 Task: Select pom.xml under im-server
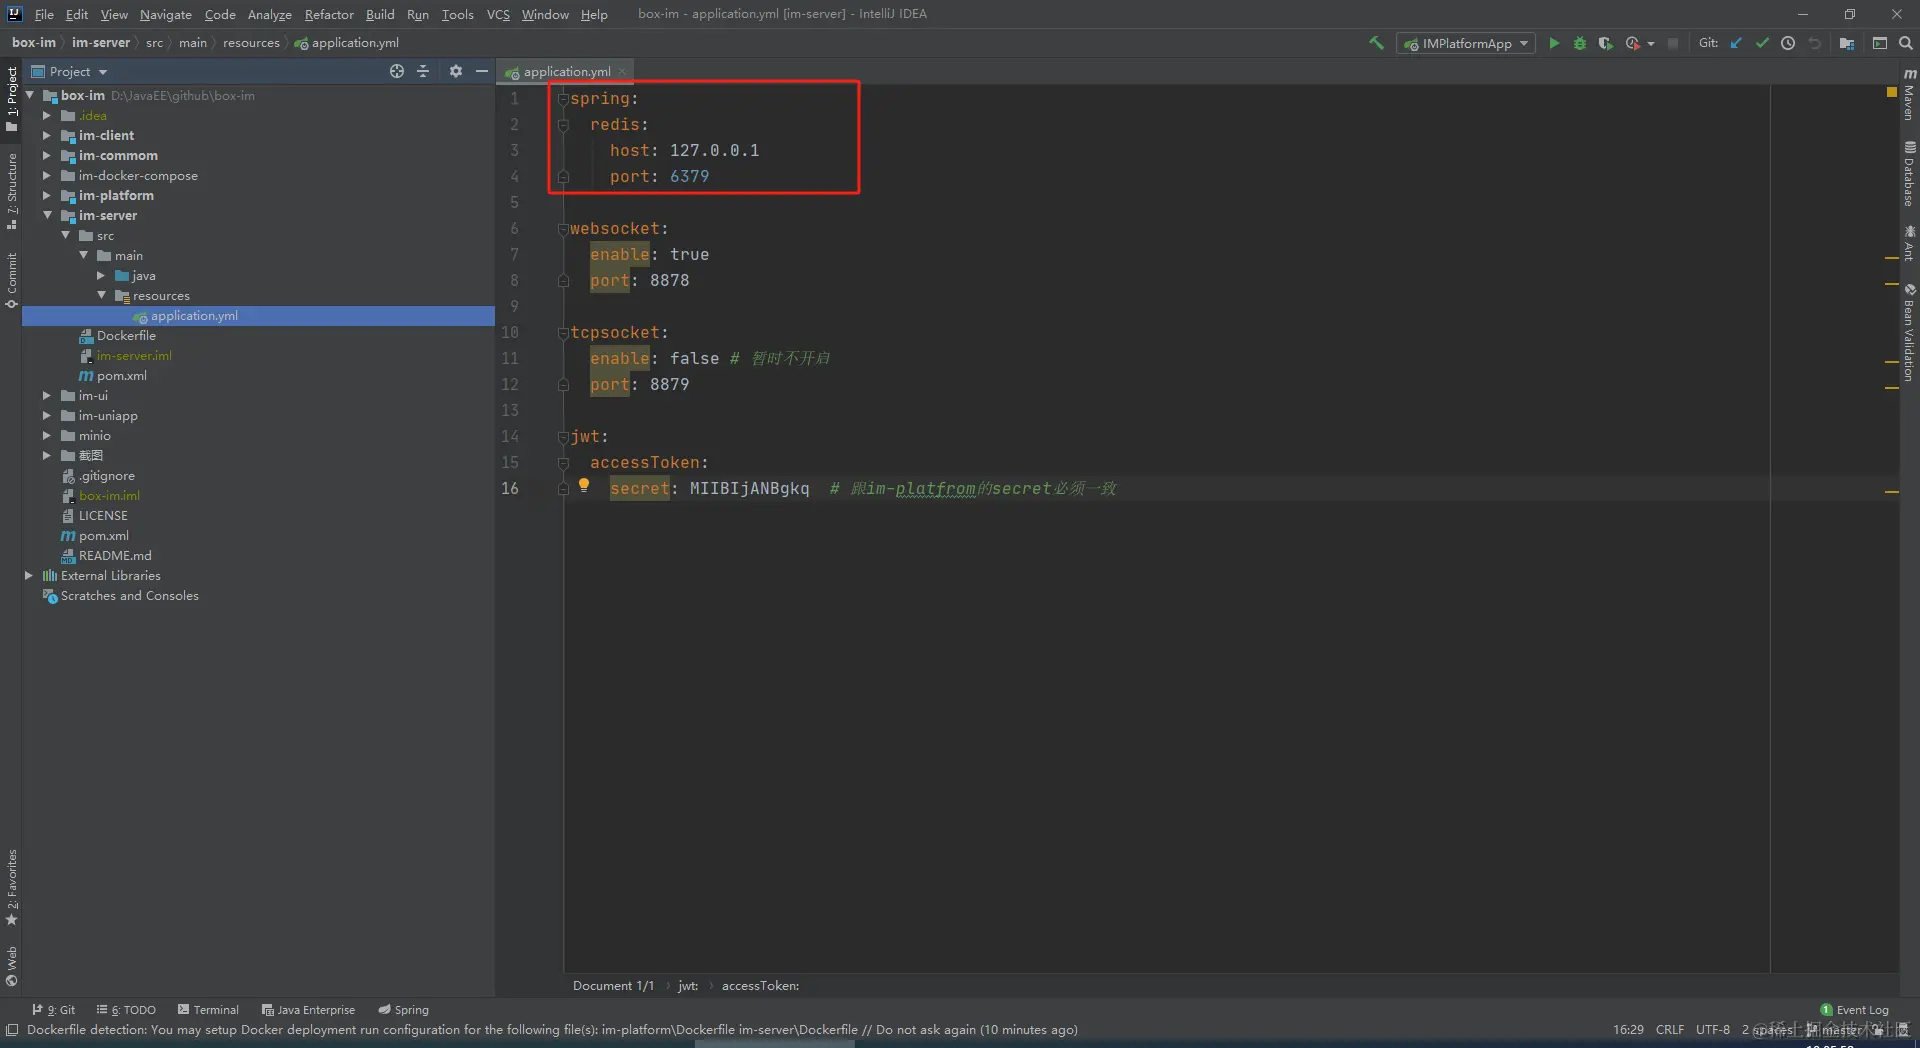point(121,375)
